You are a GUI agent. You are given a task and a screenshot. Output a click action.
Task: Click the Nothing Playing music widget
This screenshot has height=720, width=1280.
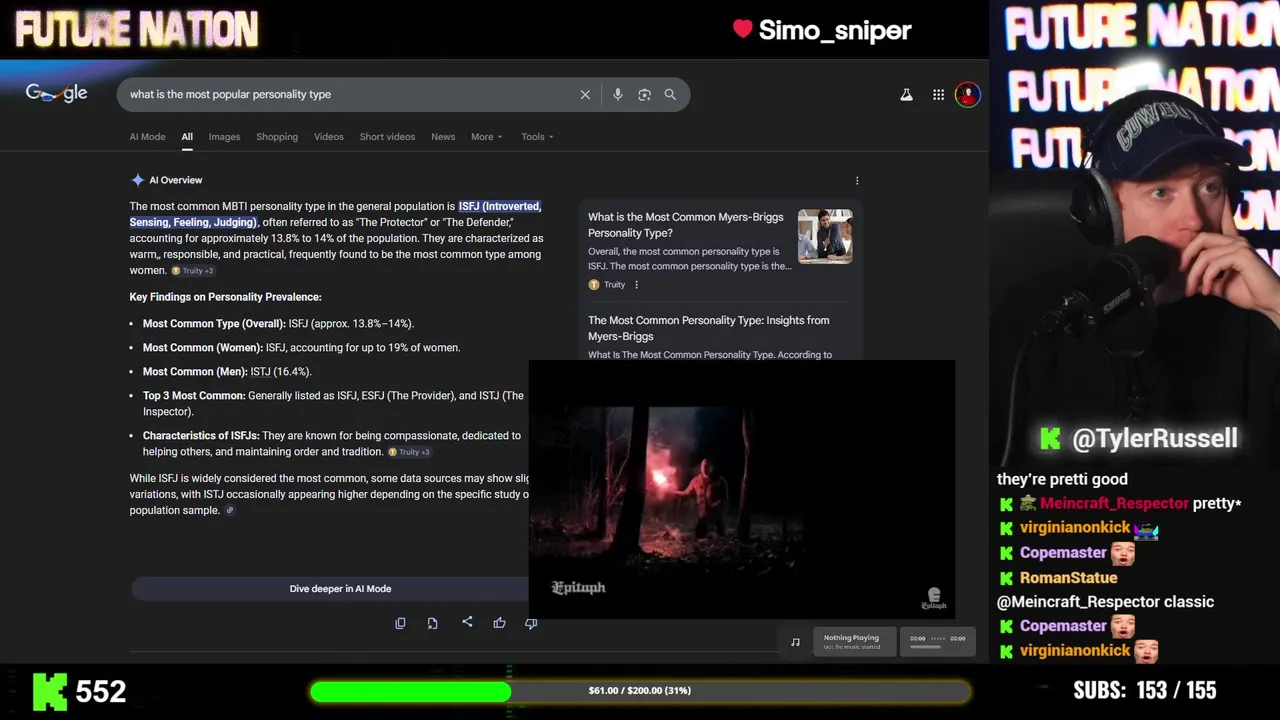click(855, 642)
